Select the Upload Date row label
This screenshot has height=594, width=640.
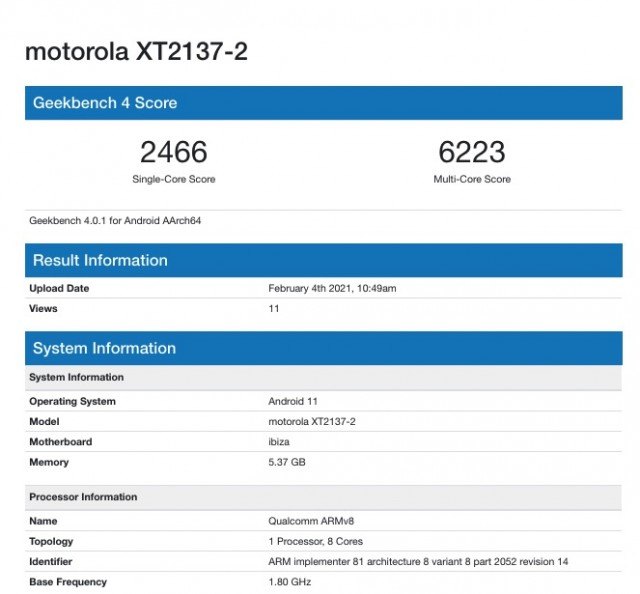60,289
